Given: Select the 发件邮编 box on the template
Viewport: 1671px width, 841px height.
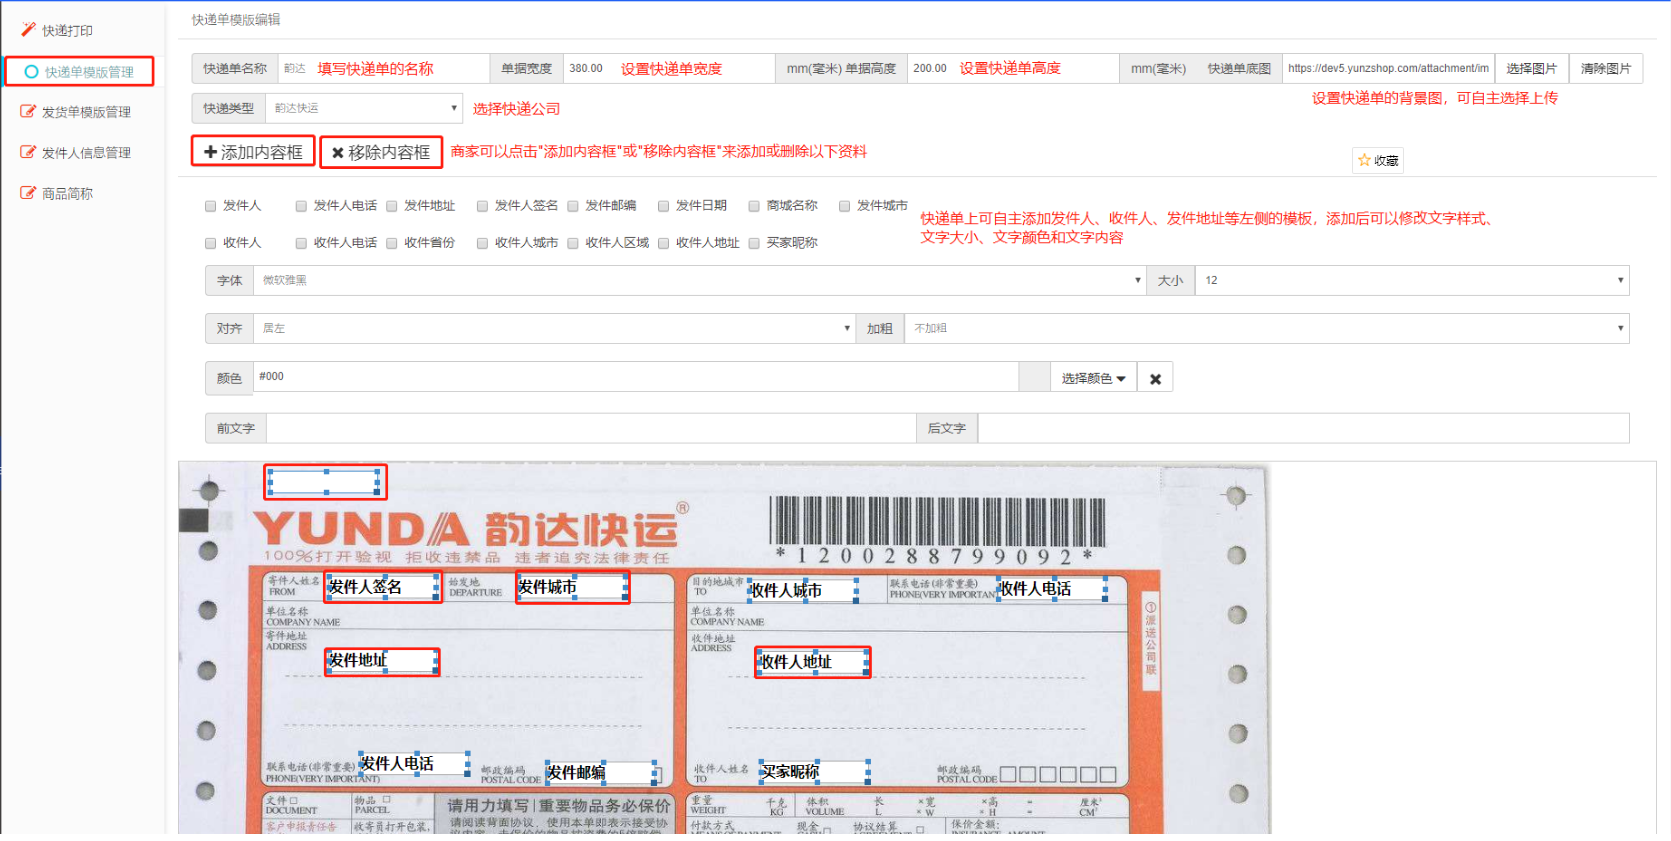Looking at the screenshot, I should pos(600,772).
